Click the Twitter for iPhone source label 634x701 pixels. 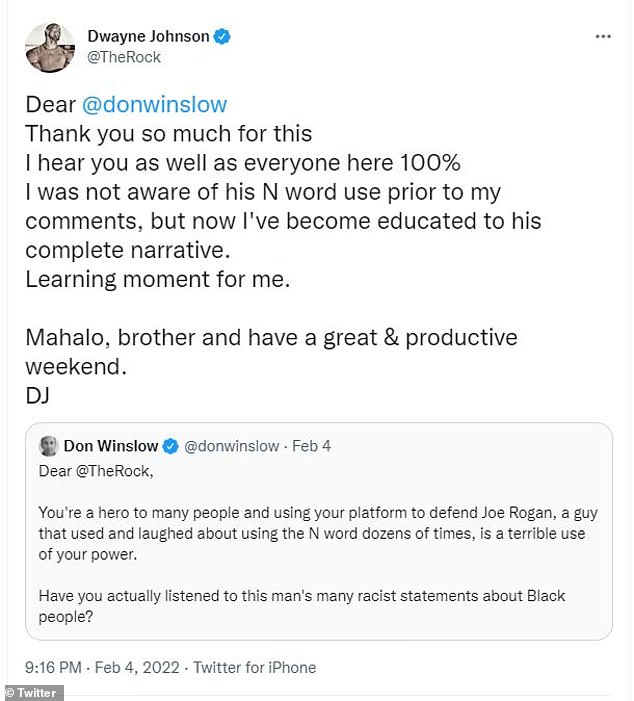254,667
